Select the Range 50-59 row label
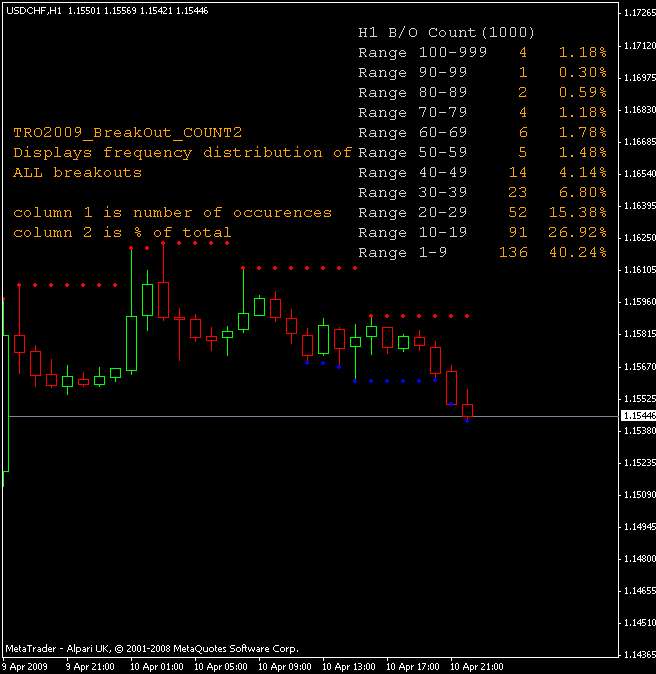The image size is (656, 674). [407, 152]
